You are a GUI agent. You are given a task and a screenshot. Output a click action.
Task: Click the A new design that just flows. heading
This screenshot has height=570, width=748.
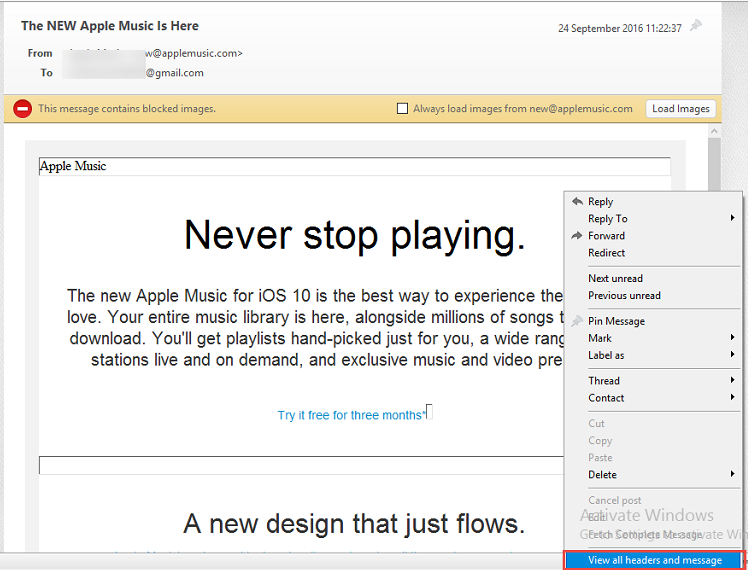pyautogui.click(x=354, y=524)
